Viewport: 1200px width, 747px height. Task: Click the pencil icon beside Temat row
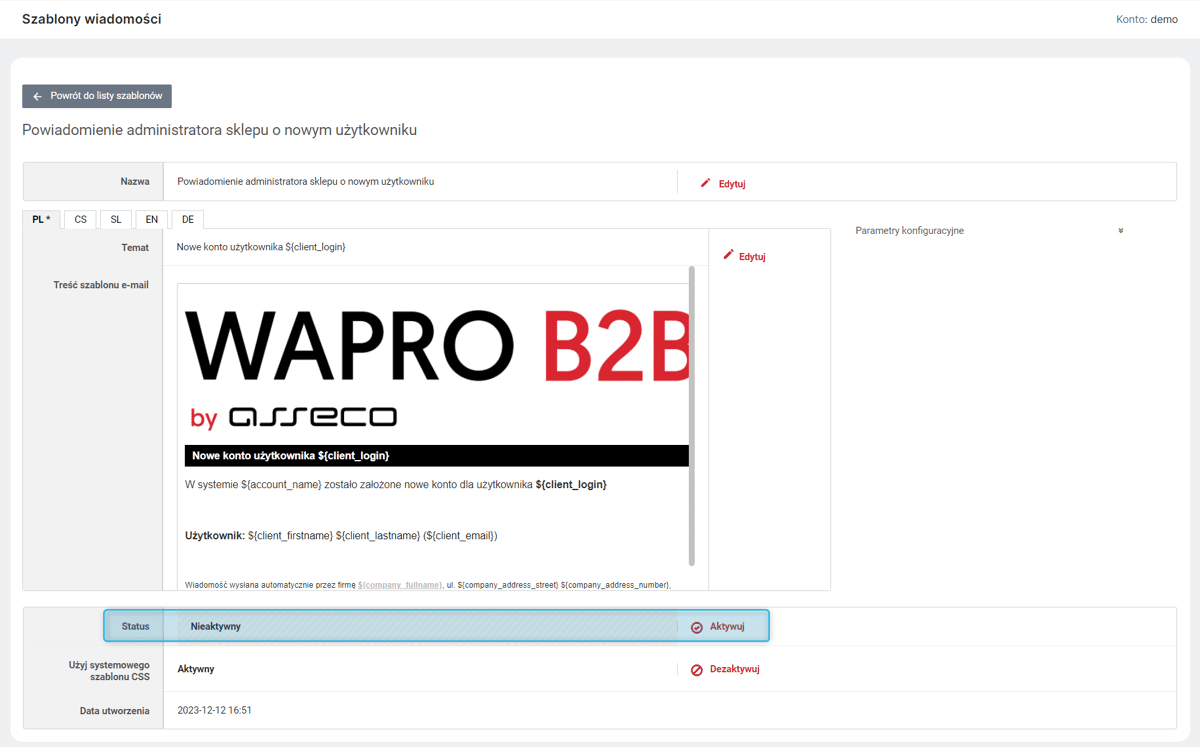click(728, 255)
